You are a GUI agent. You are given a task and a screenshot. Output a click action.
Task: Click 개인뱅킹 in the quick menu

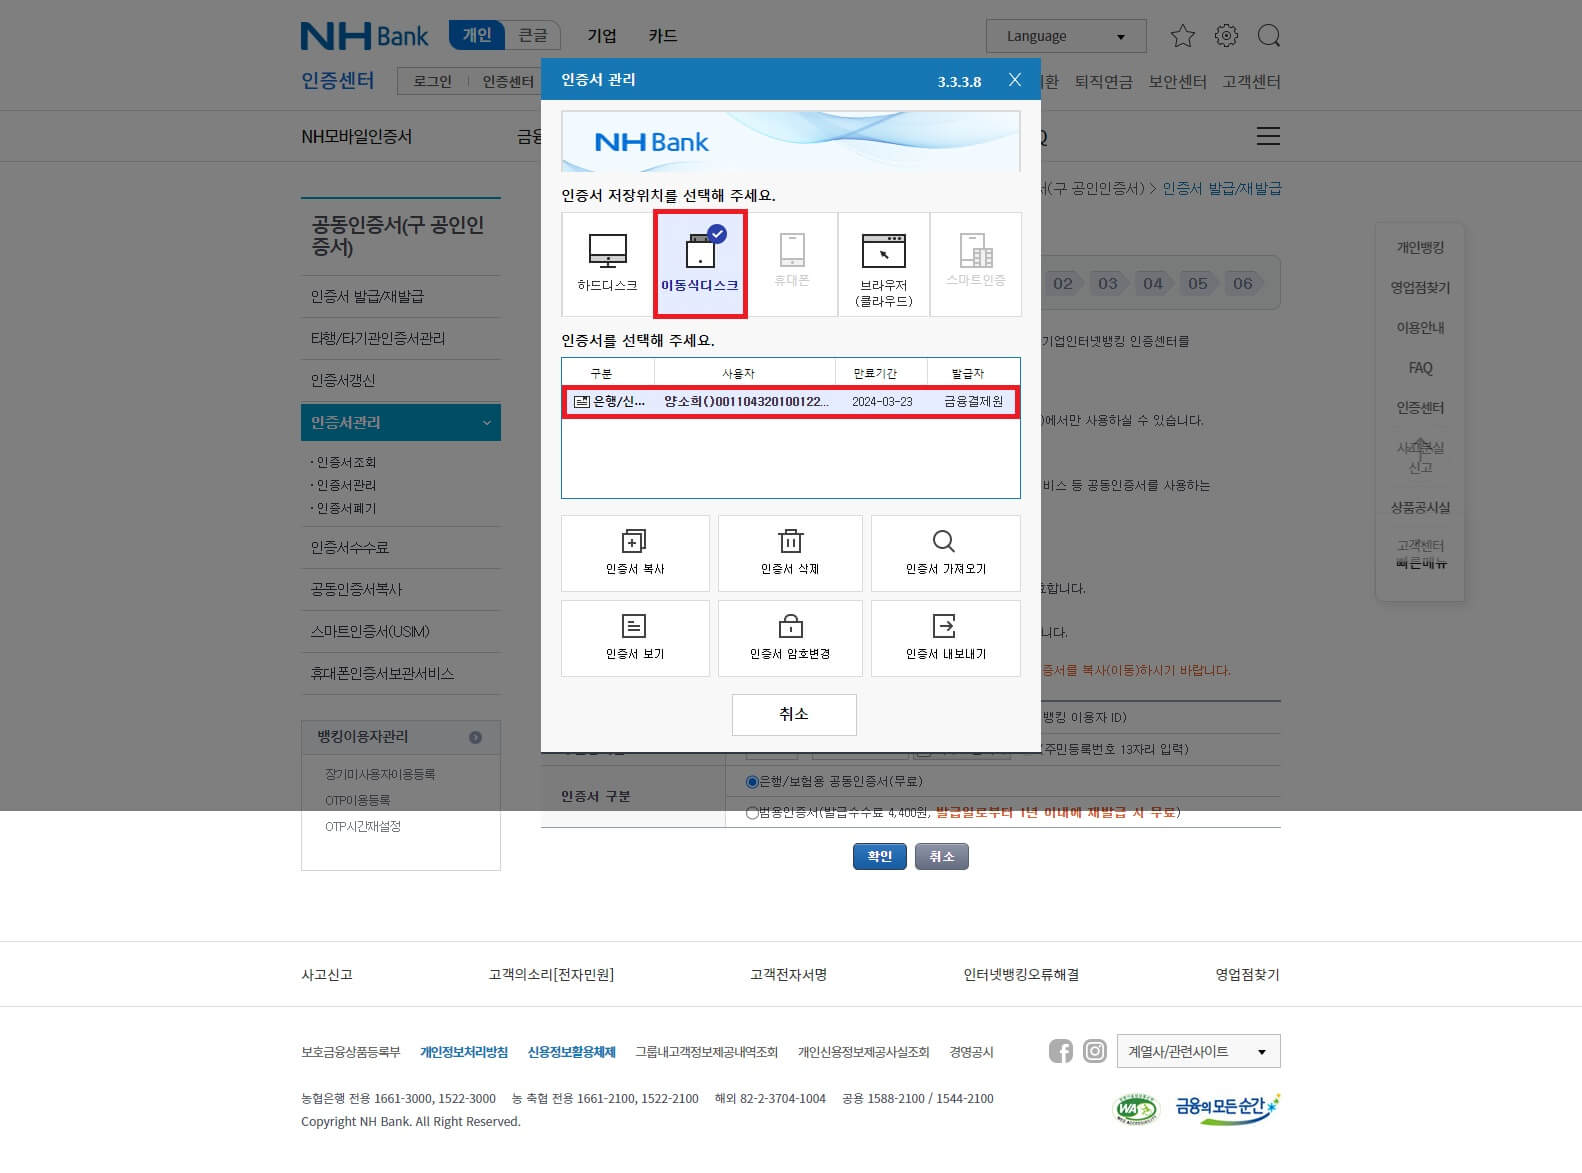pos(1420,247)
